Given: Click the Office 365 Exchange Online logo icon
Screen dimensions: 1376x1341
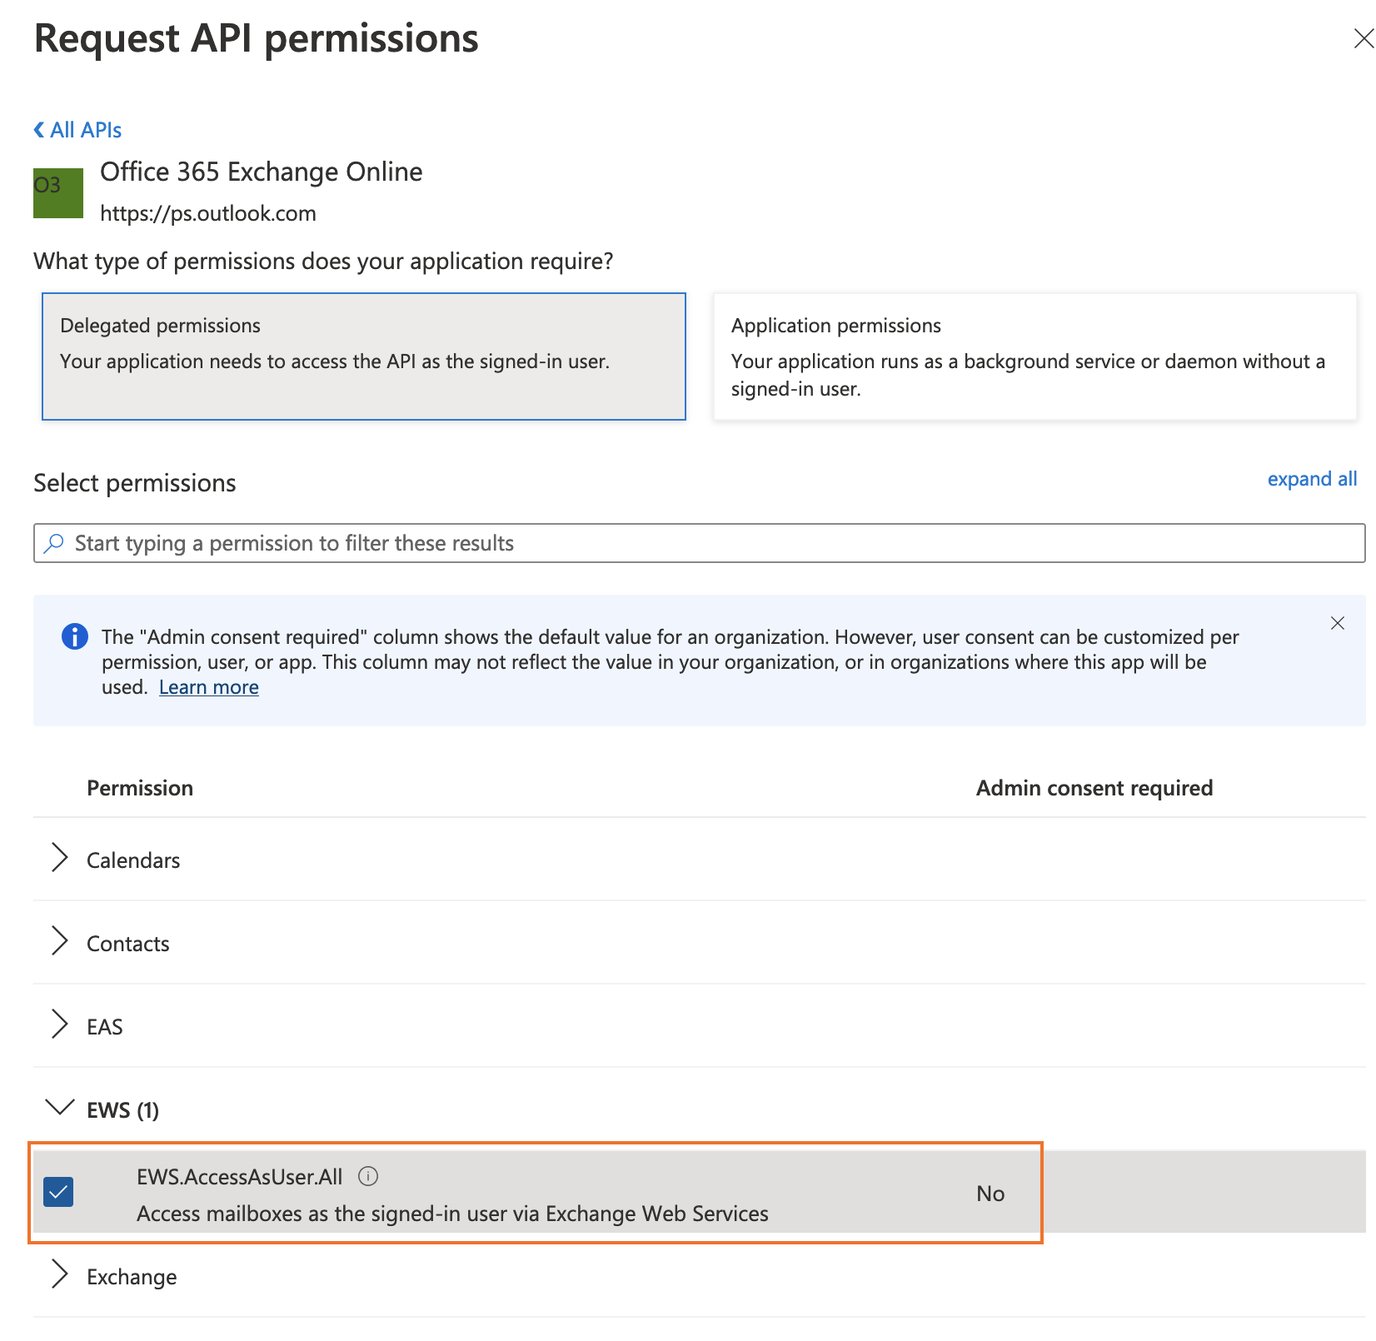Looking at the screenshot, I should coord(57,193).
